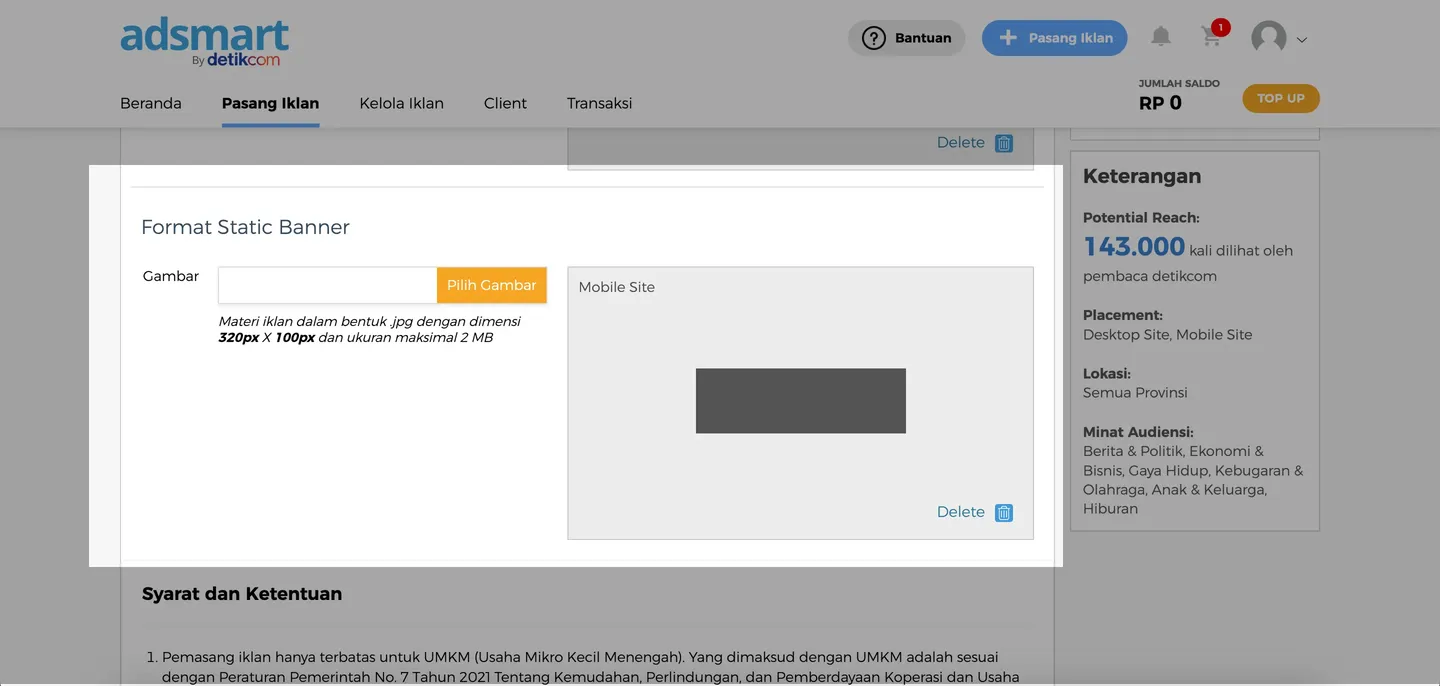Image resolution: width=1440 pixels, height=686 pixels.
Task: Switch to the Client tab
Action: click(x=505, y=103)
